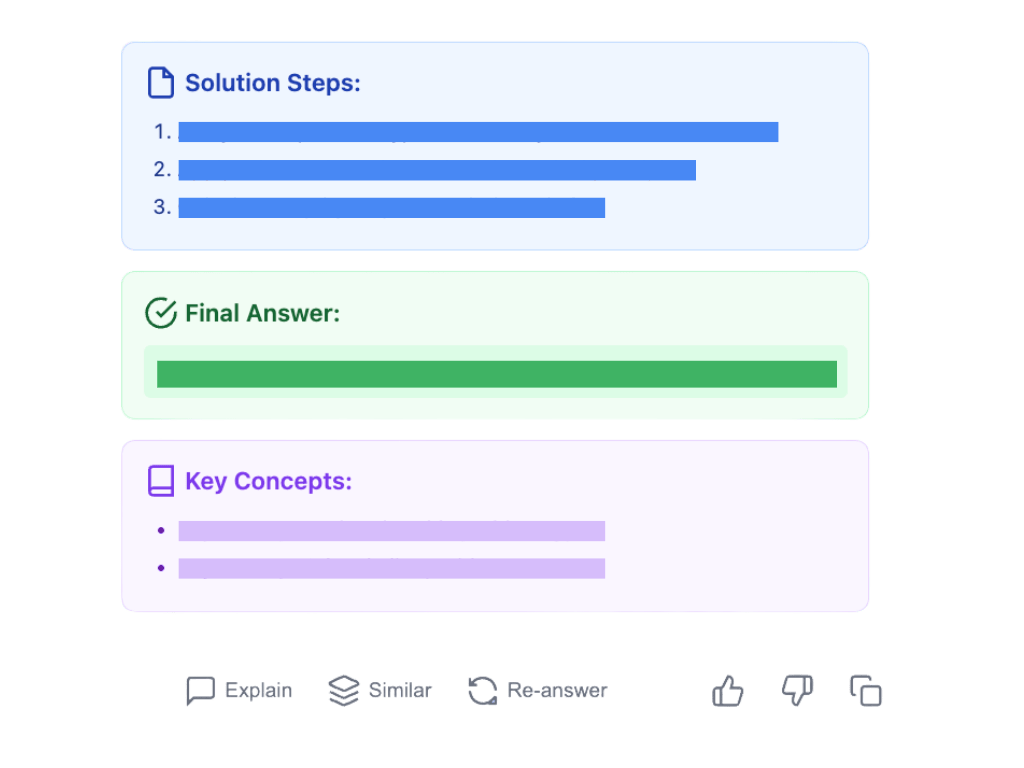
Task: Click the book icon beside Key Concepts
Action: [161, 481]
